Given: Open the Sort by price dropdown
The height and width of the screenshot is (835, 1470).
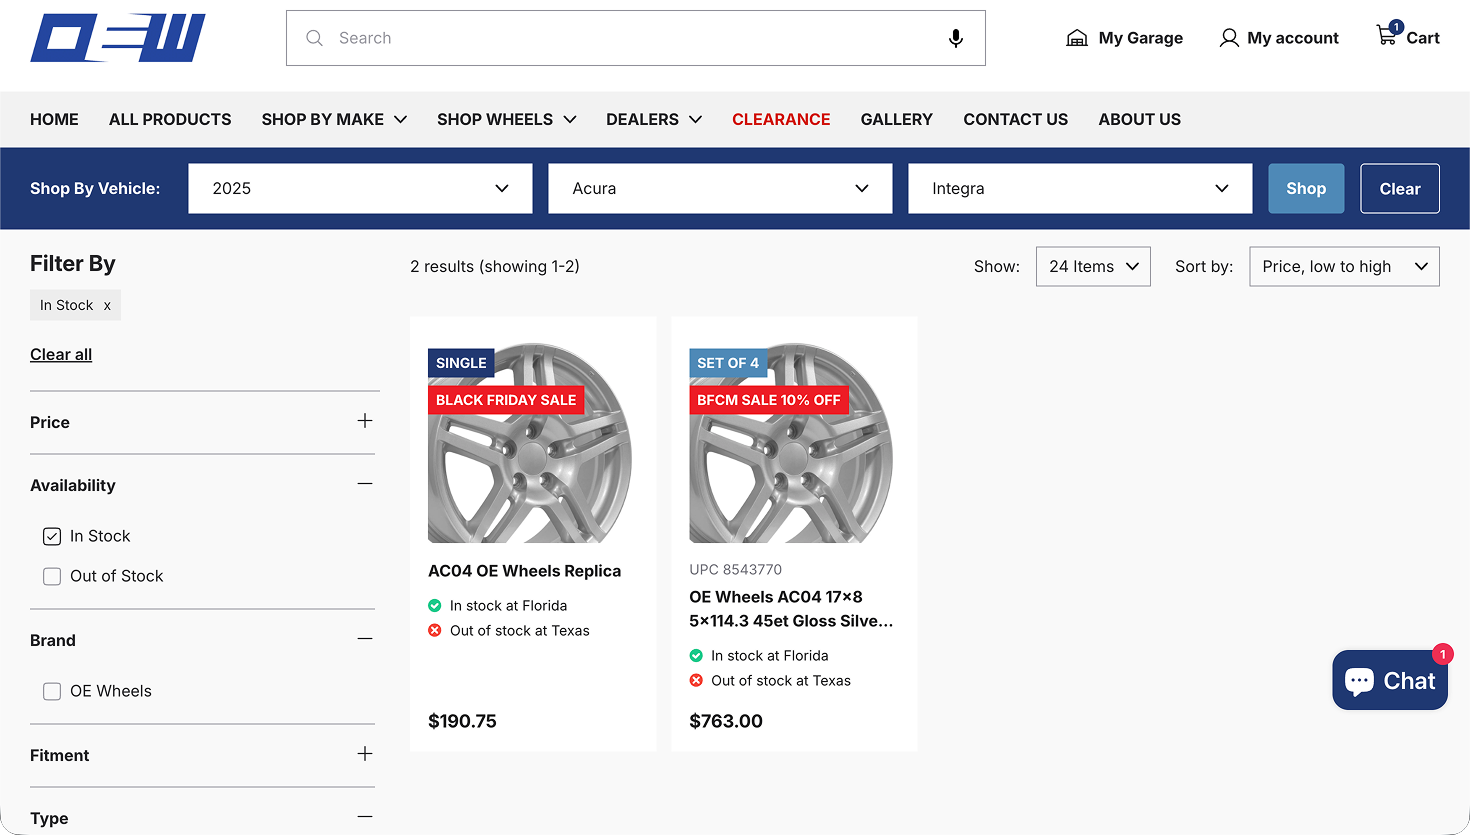Looking at the screenshot, I should pos(1343,267).
